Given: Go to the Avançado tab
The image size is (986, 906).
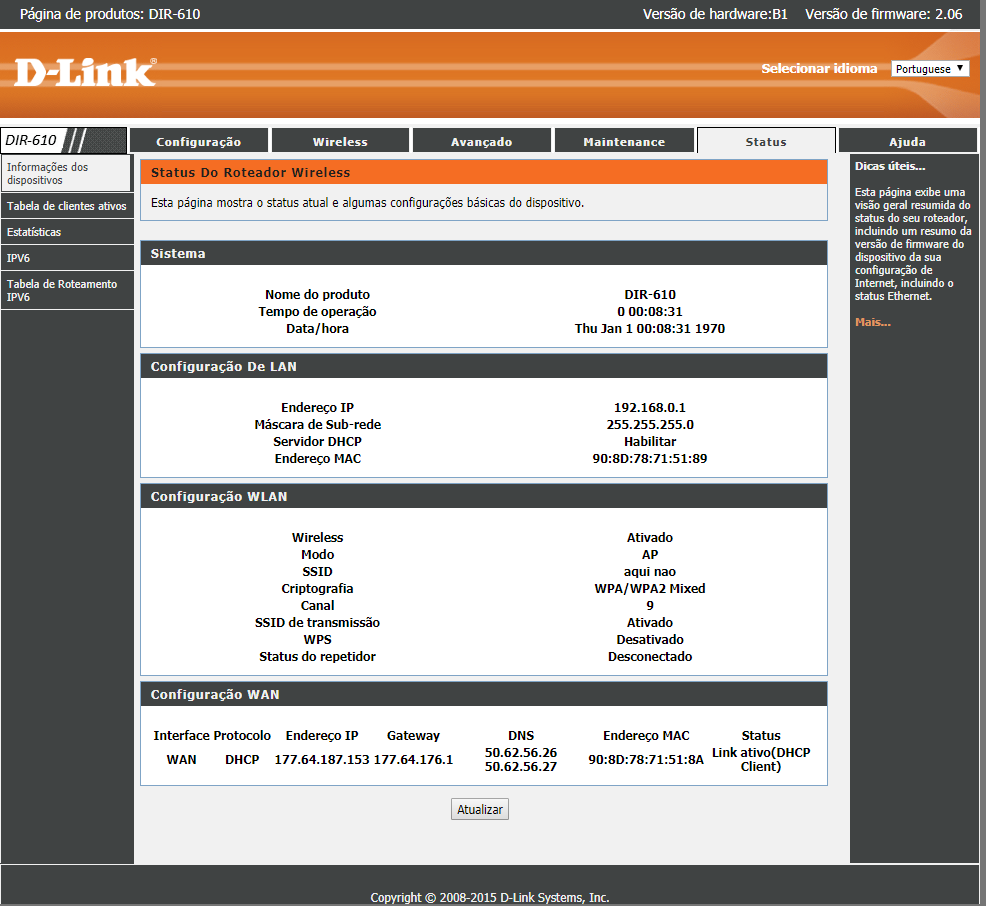Looking at the screenshot, I should 482,141.
